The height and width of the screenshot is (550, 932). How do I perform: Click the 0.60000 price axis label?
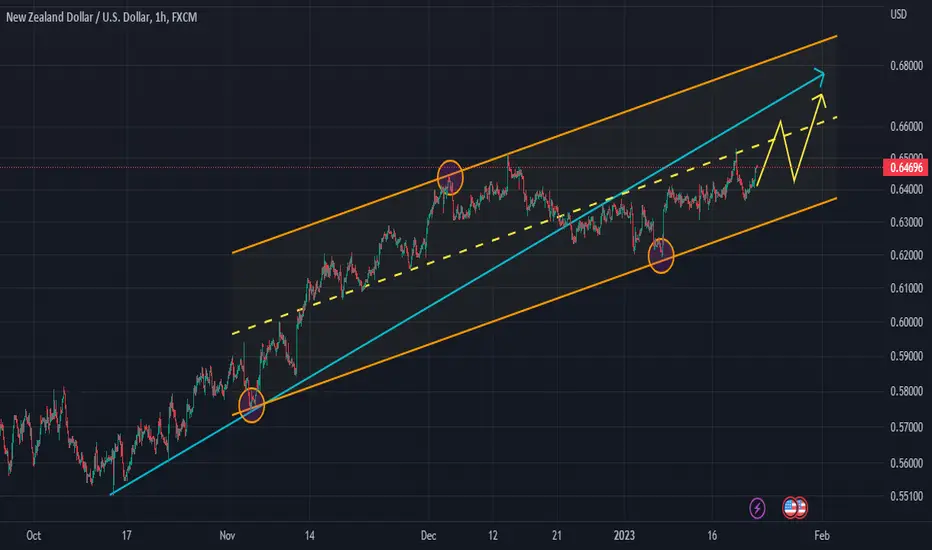click(906, 322)
